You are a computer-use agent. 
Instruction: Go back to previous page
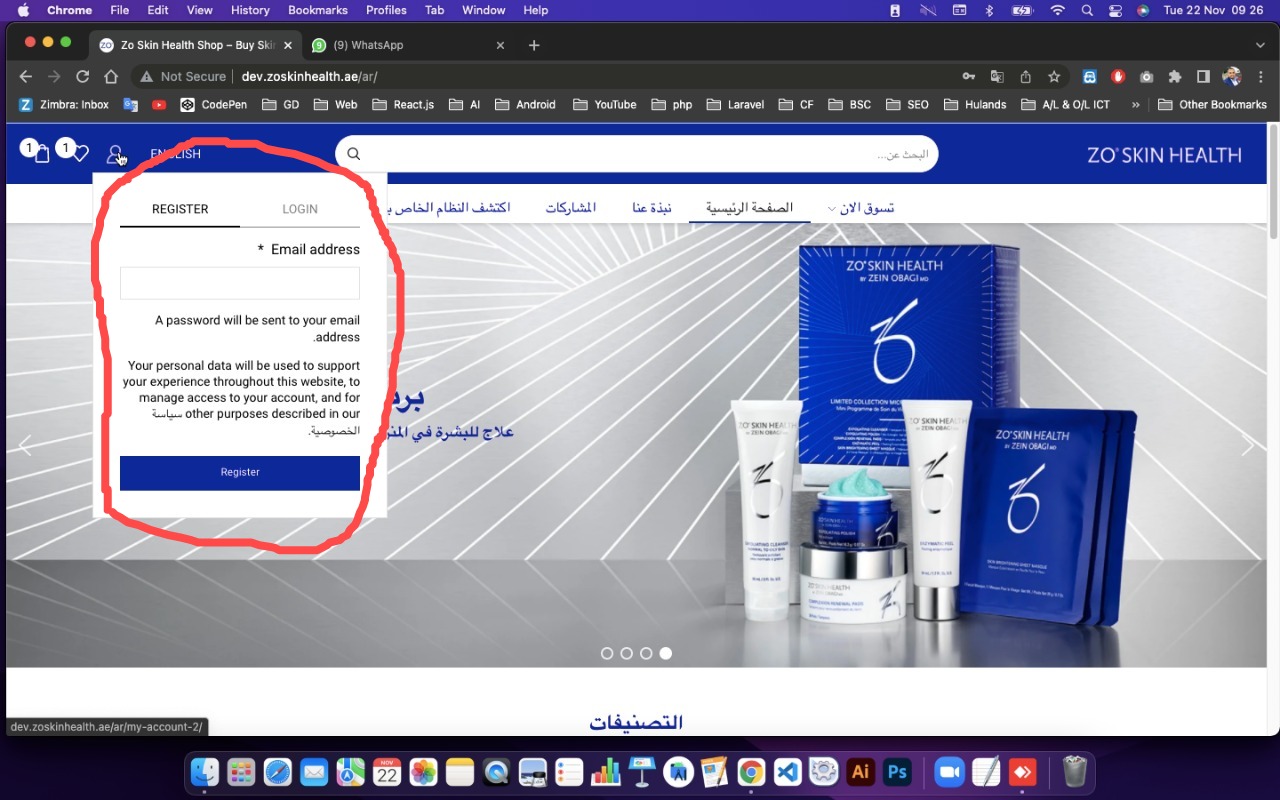tap(26, 76)
